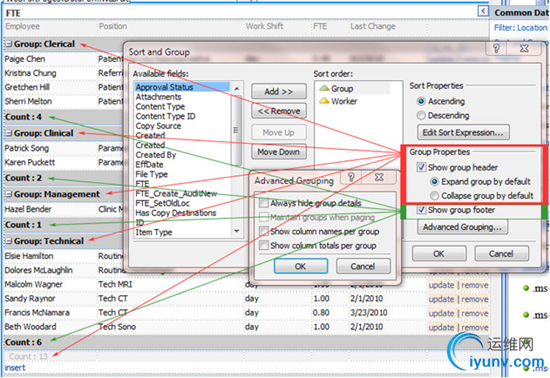The width and height of the screenshot is (550, 378).
Task: Click the Position column header
Action: (x=113, y=26)
